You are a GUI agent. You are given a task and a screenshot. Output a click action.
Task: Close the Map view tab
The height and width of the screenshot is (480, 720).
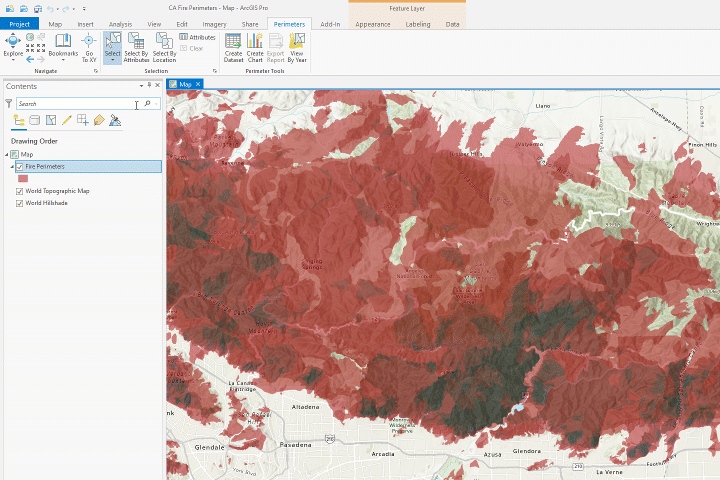198,84
